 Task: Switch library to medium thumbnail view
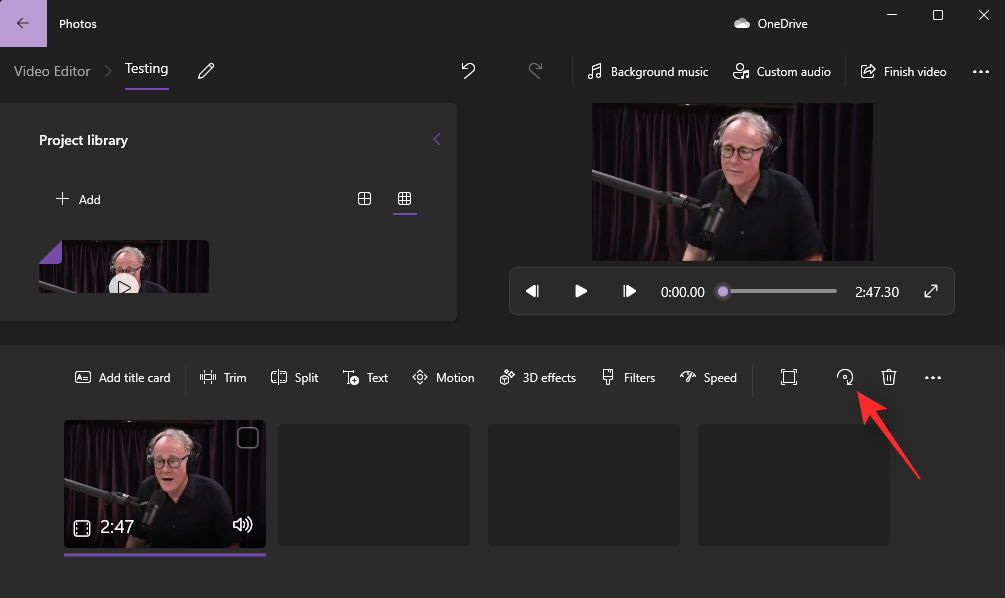(364, 199)
